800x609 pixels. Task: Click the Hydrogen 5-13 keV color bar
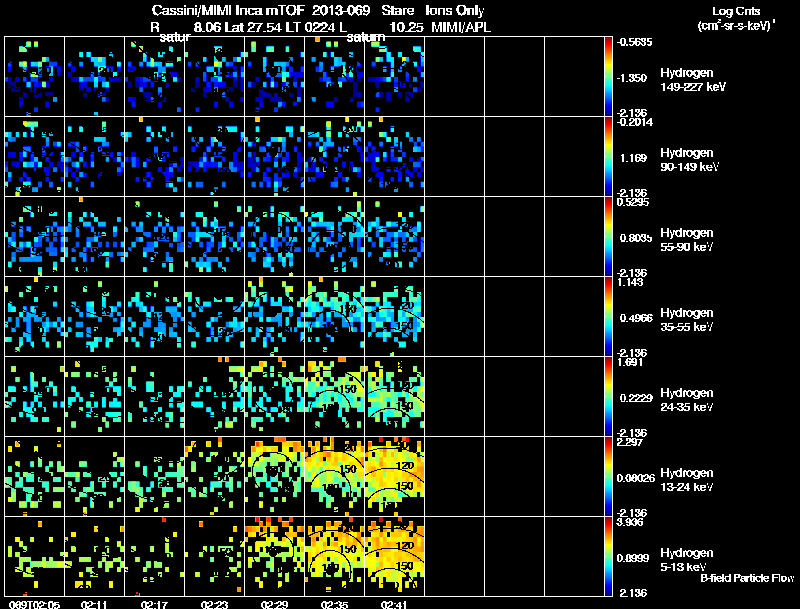pyautogui.click(x=608, y=556)
